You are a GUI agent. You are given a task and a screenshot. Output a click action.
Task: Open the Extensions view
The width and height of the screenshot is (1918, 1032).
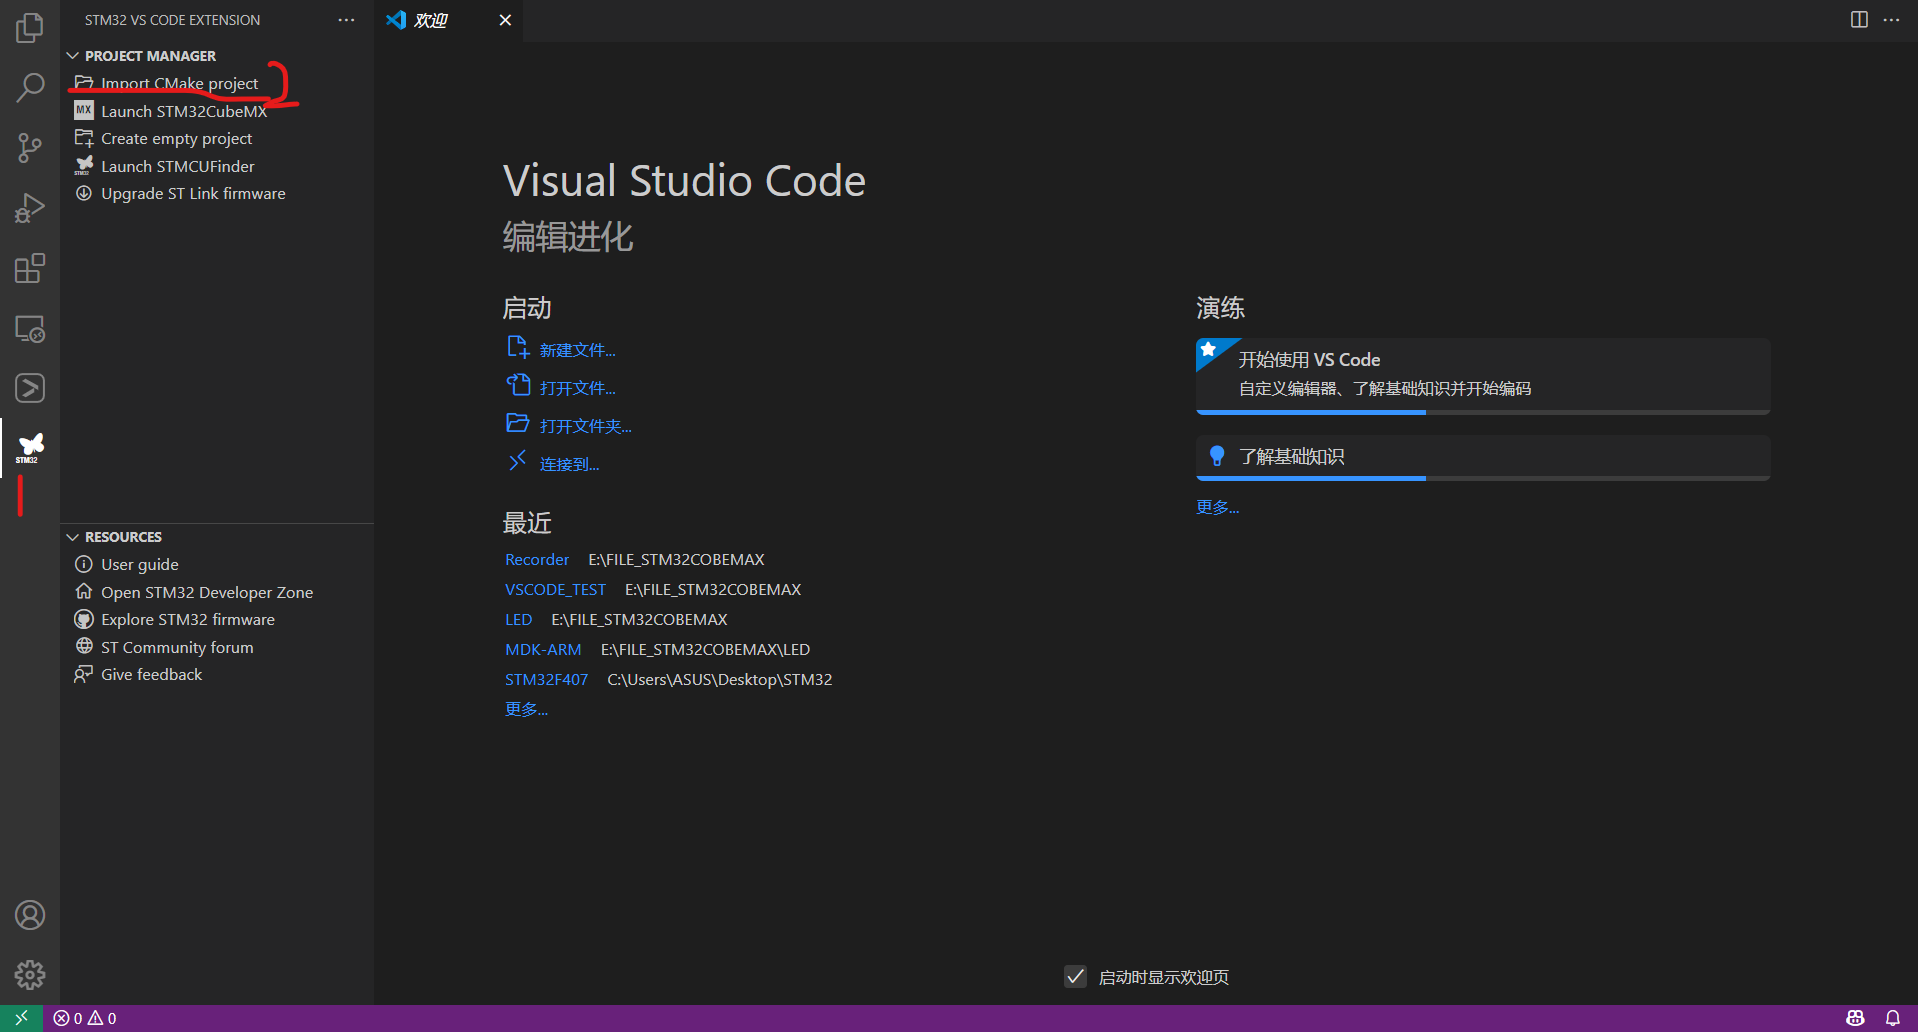[x=29, y=268]
